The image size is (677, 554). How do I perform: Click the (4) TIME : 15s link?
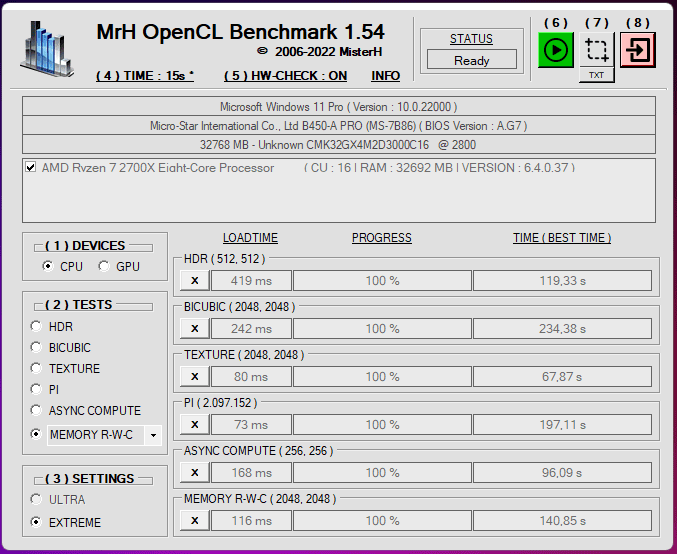[x=145, y=76]
